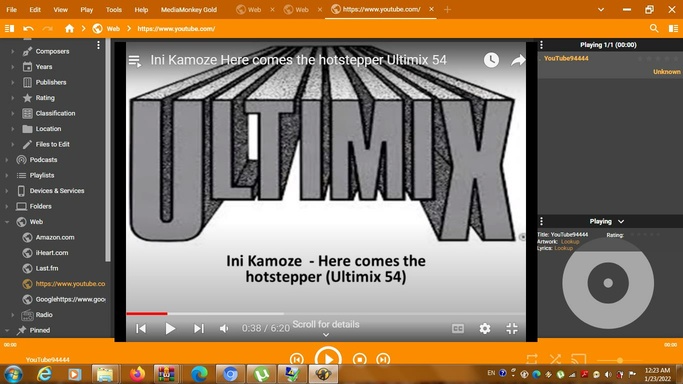Select Amazon.com in the Web tree
This screenshot has height=384, width=683.
[x=55, y=237]
